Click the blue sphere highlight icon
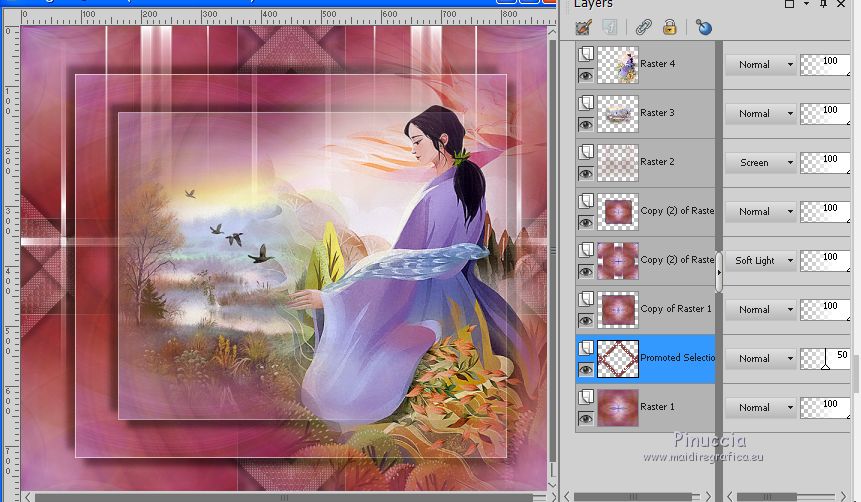This screenshot has height=502, width=861. point(703,27)
